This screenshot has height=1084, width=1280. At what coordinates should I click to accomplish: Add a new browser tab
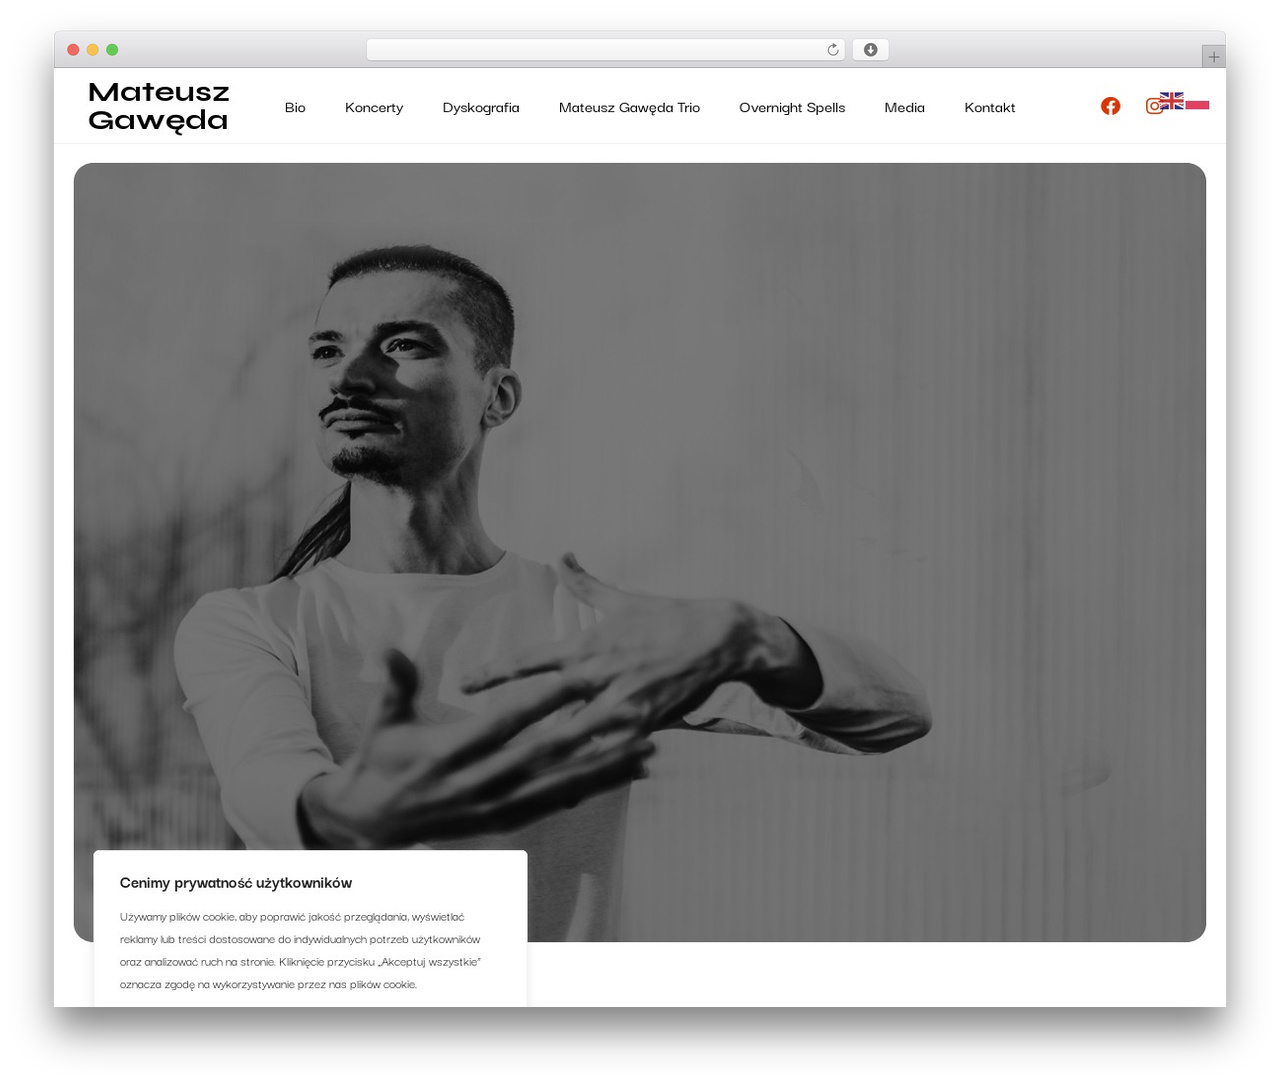pyautogui.click(x=1213, y=57)
